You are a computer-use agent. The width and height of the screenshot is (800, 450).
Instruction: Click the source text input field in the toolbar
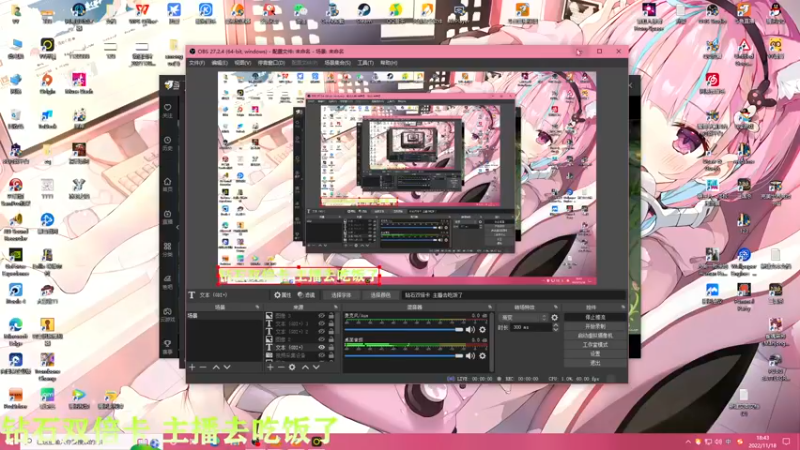(x=513, y=295)
